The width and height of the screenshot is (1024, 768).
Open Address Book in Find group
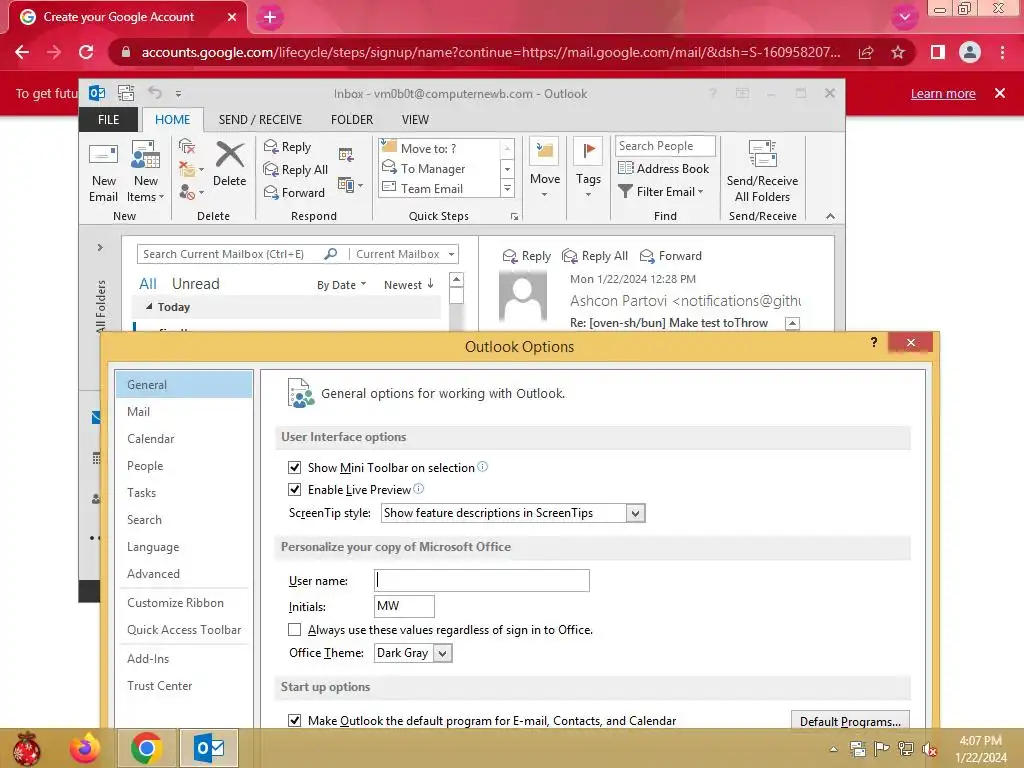[x=664, y=168]
